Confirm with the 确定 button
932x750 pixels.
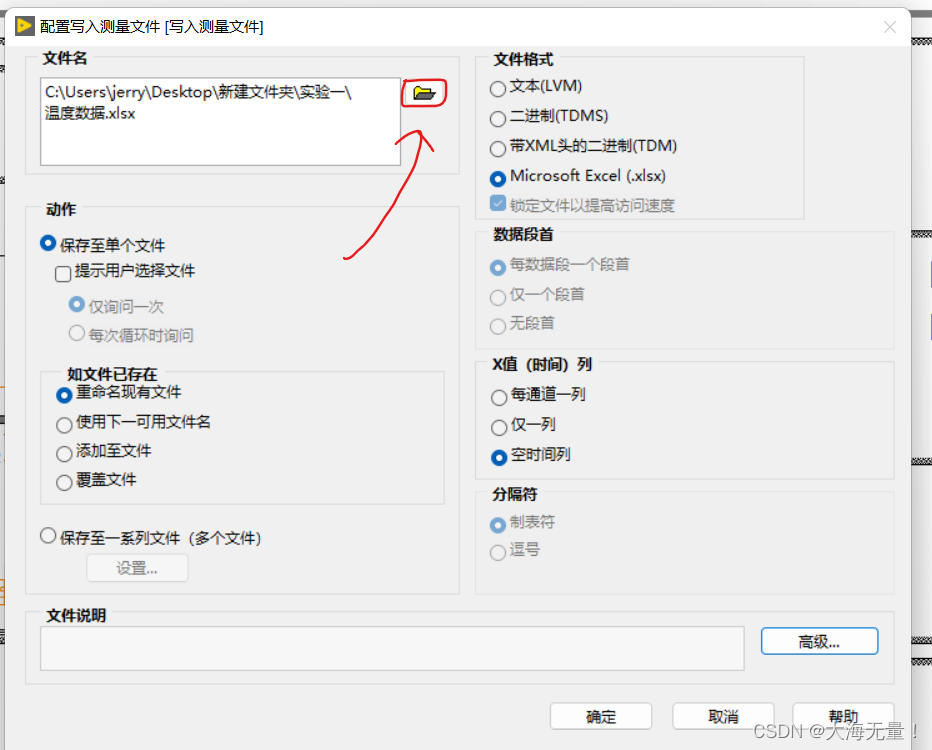click(601, 716)
